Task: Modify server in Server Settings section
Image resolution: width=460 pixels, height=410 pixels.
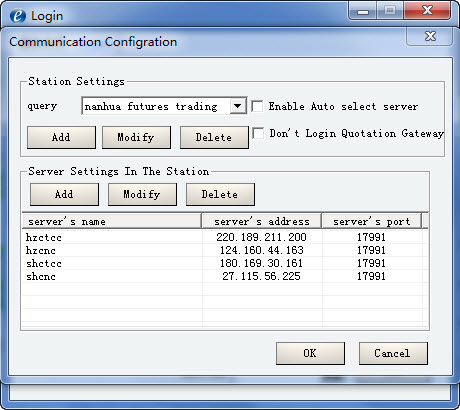Action: coord(142,194)
